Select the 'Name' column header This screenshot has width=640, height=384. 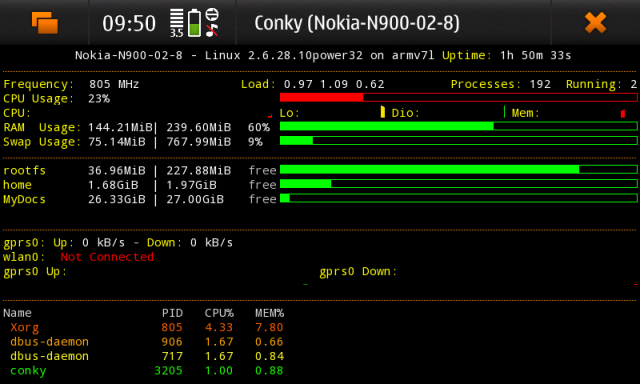coord(17,313)
